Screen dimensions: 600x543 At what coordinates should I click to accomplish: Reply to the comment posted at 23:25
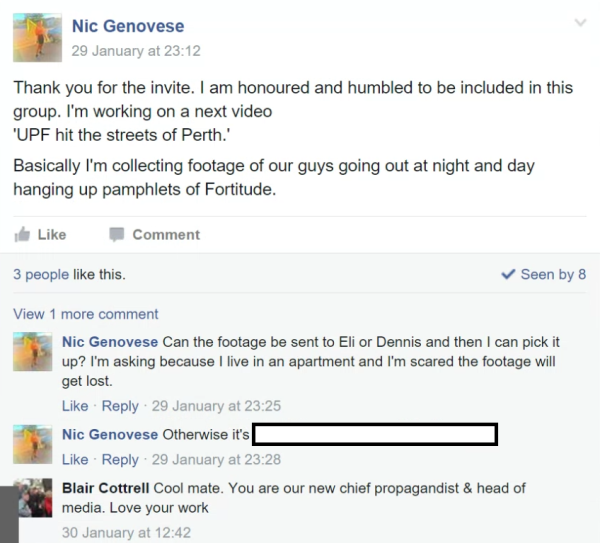120,406
